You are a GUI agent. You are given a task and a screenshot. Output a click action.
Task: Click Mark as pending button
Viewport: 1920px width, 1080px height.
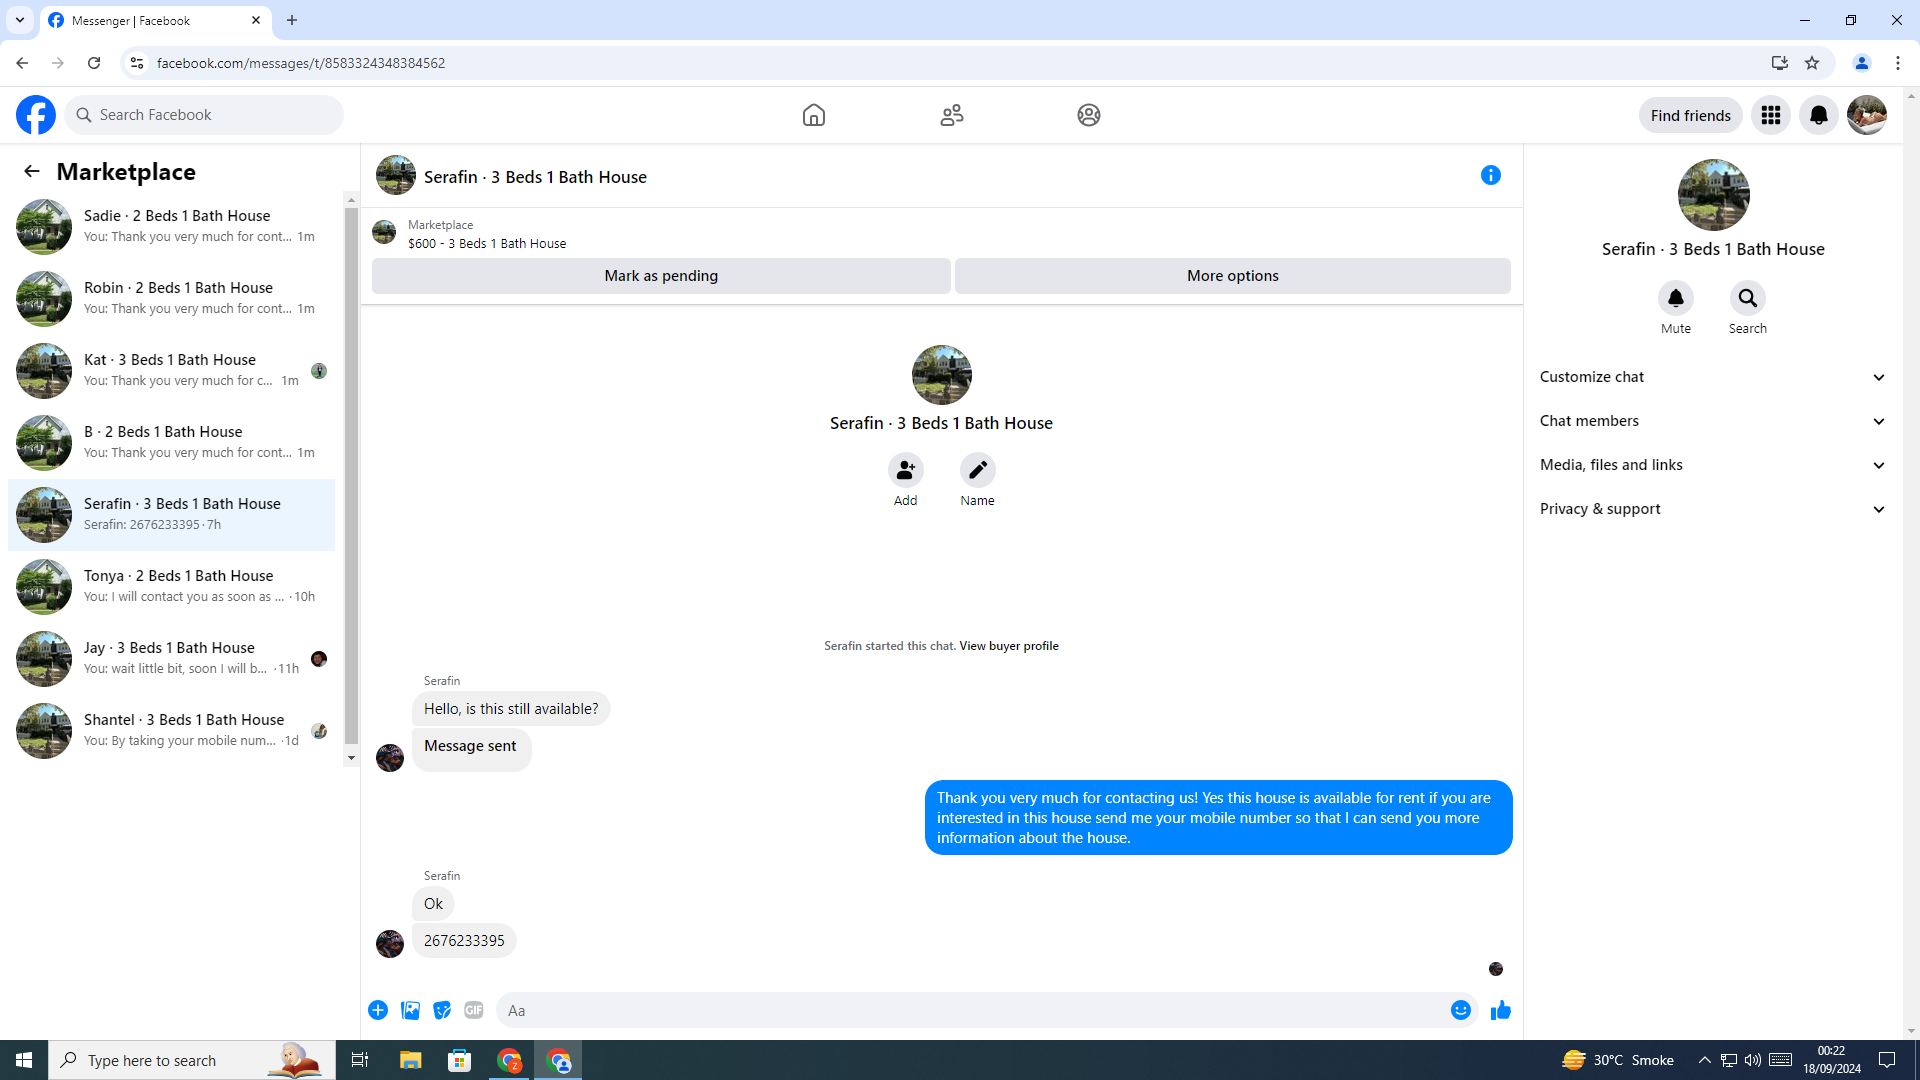(660, 276)
